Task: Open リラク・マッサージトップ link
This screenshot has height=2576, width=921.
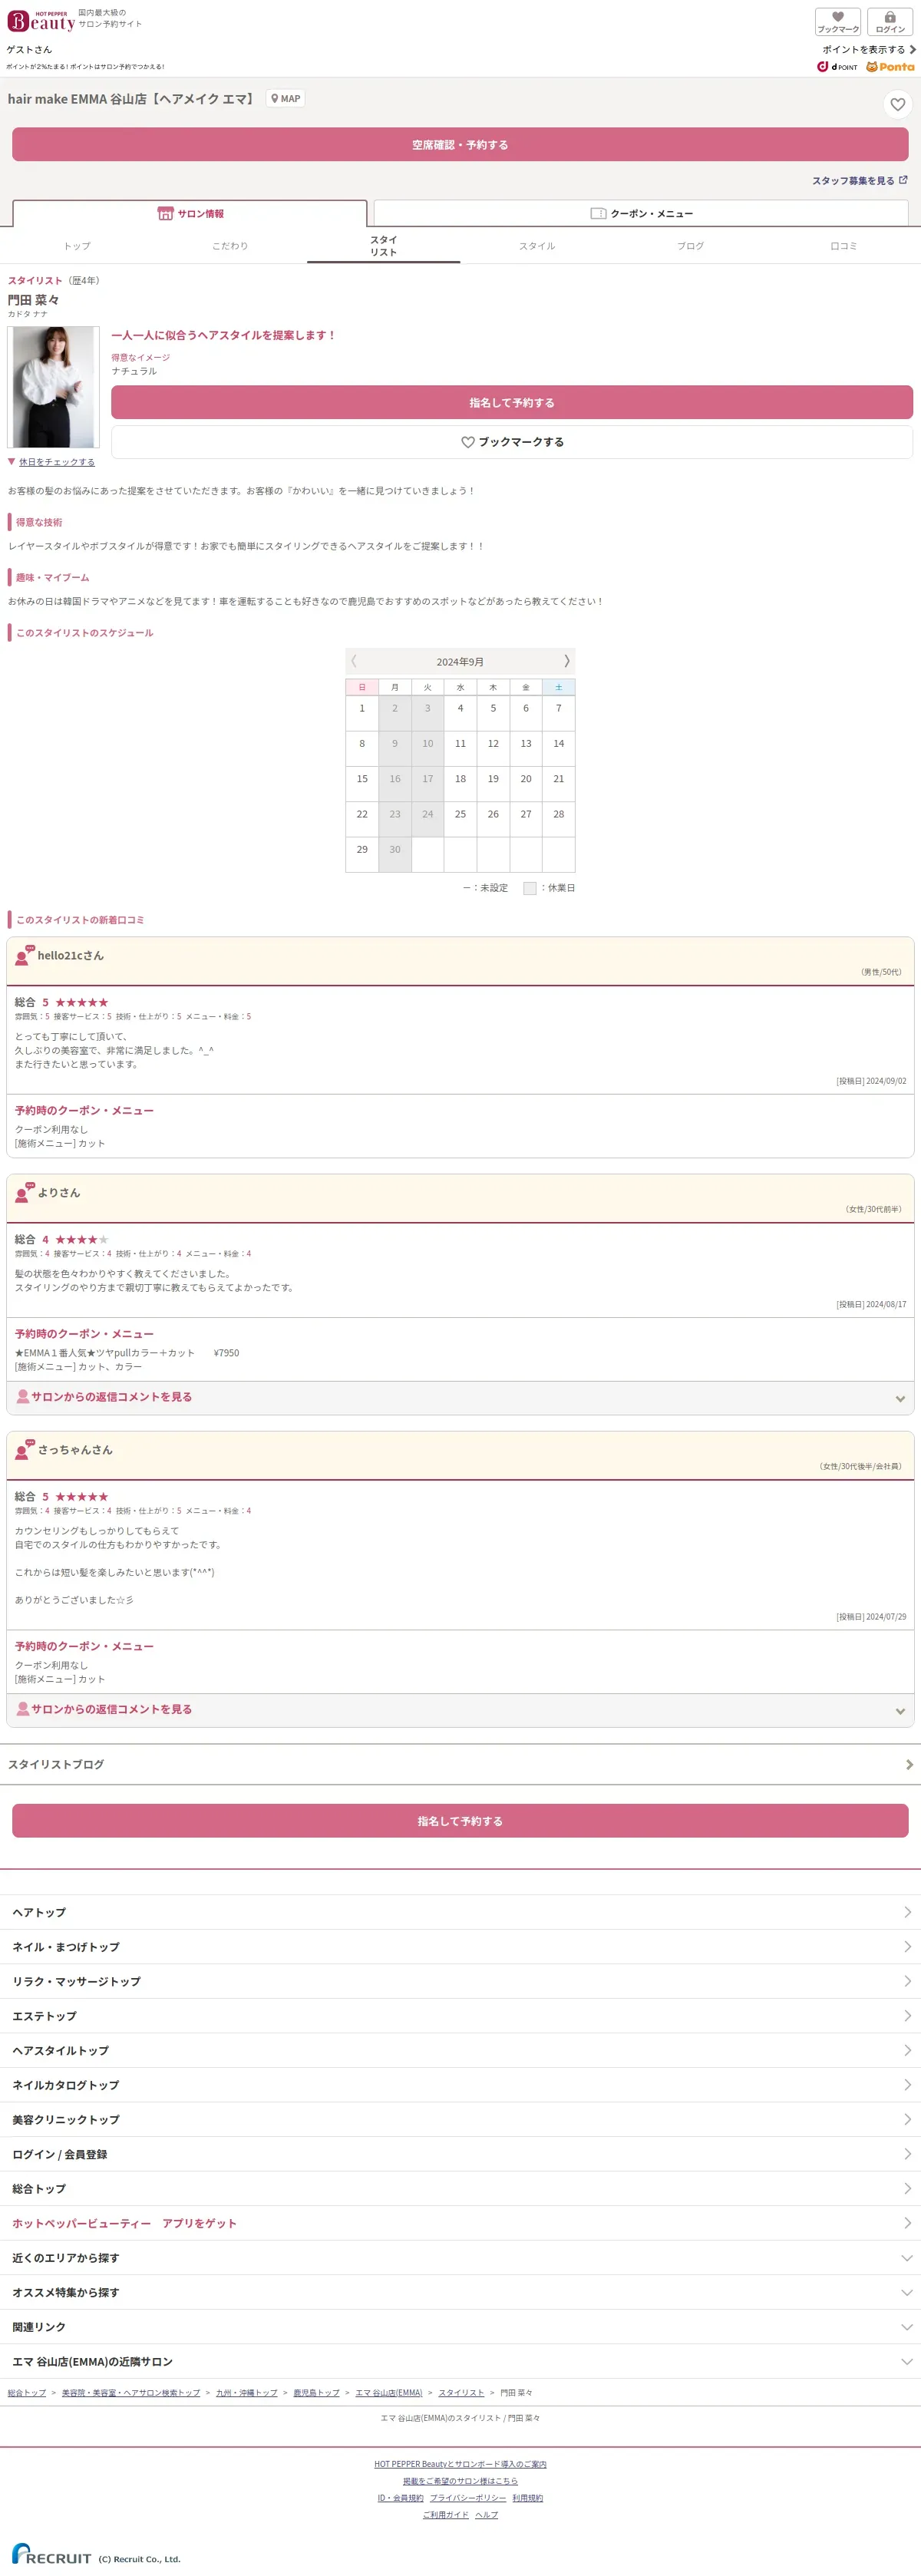Action: (x=460, y=1981)
